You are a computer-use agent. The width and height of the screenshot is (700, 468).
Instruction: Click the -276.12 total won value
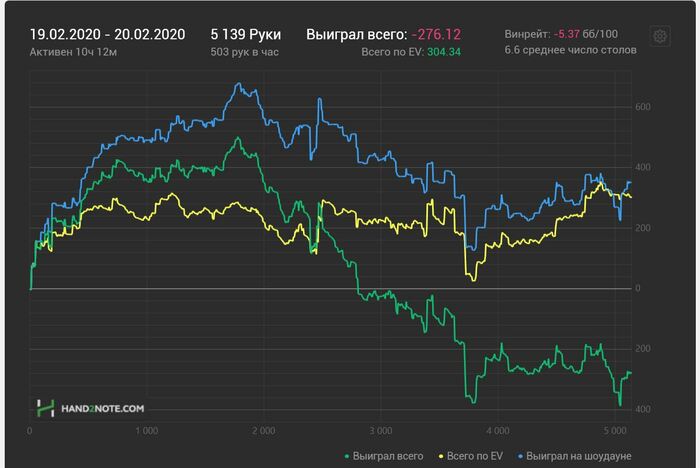click(x=436, y=34)
